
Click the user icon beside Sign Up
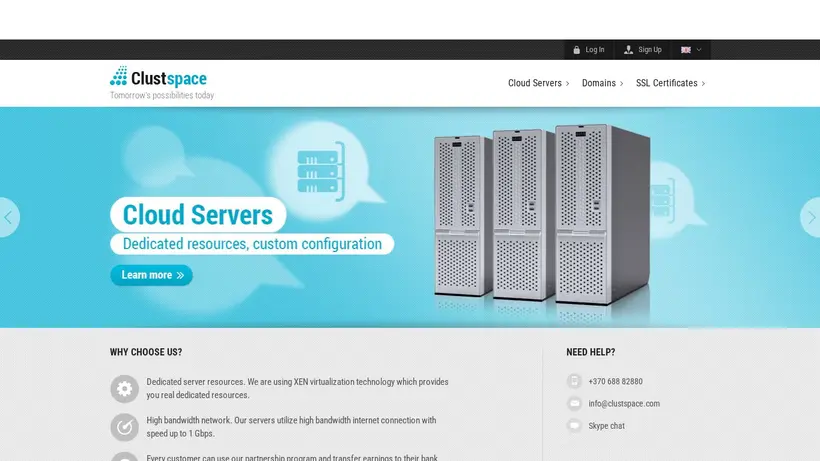628,50
